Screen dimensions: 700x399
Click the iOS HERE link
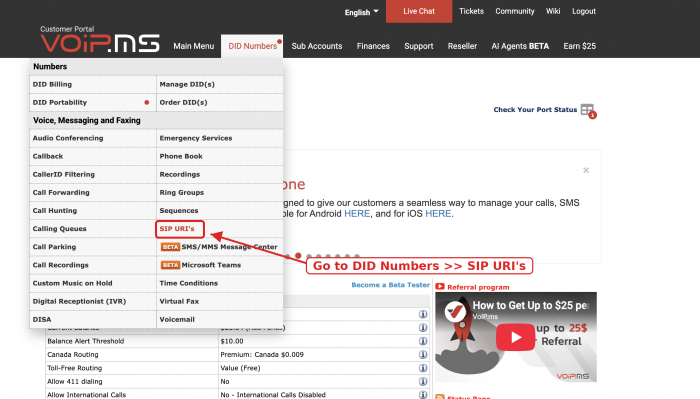click(438, 214)
